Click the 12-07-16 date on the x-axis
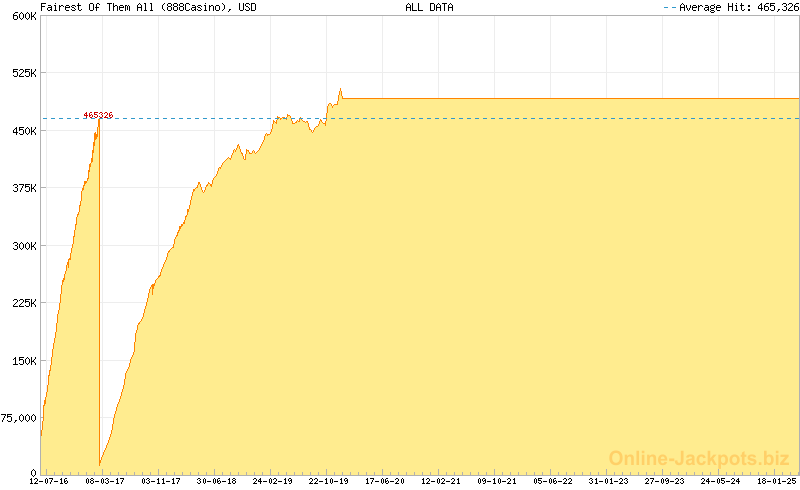Viewport: 800px width, 490px height. (49, 482)
